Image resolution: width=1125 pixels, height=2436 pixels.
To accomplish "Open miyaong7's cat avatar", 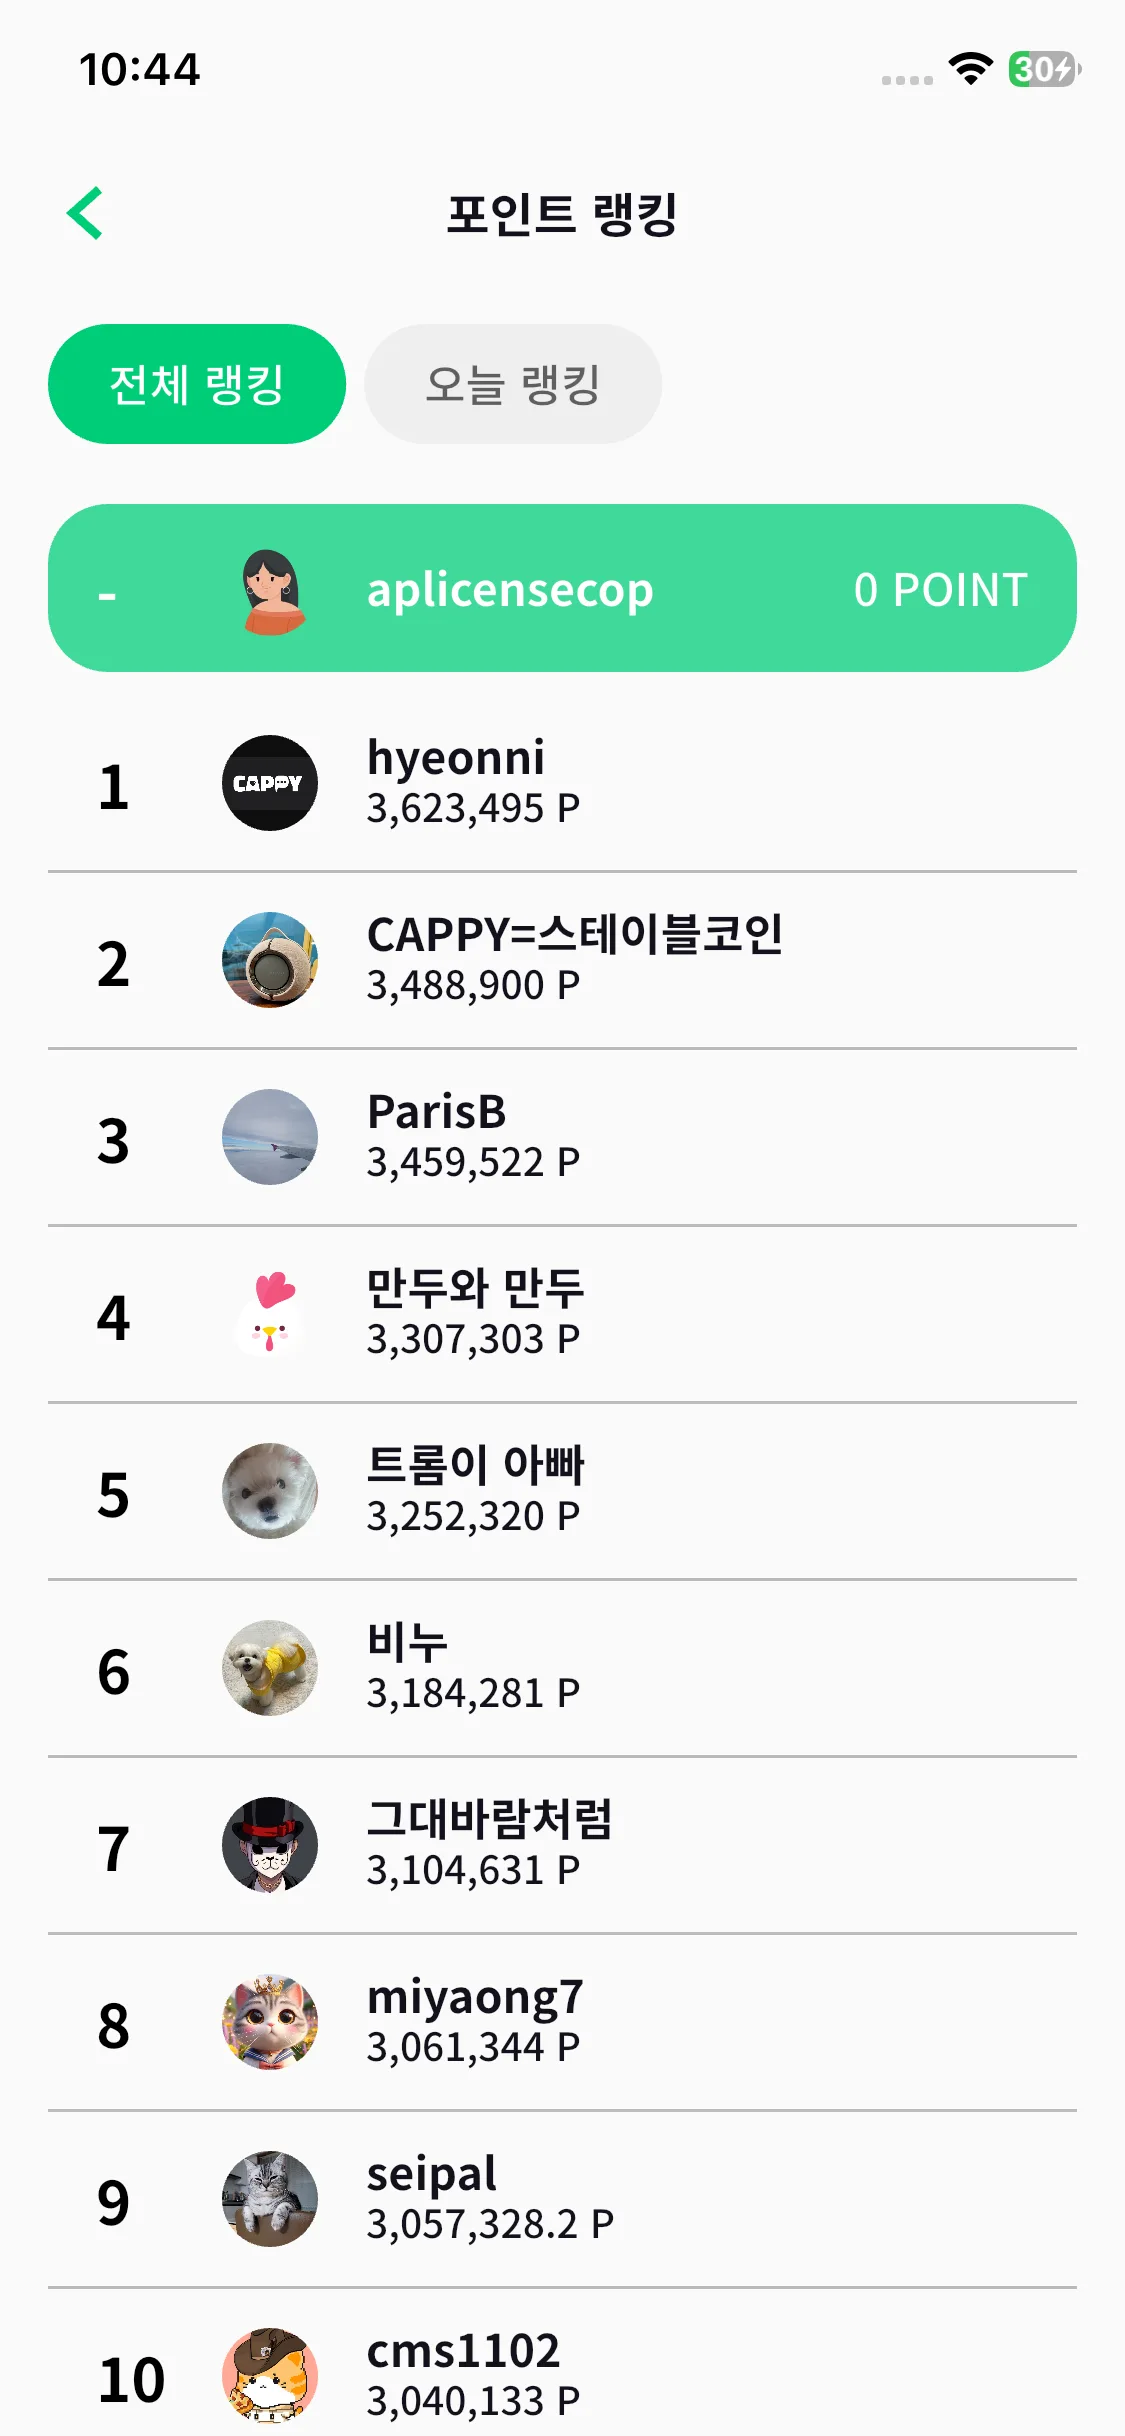I will [269, 2022].
